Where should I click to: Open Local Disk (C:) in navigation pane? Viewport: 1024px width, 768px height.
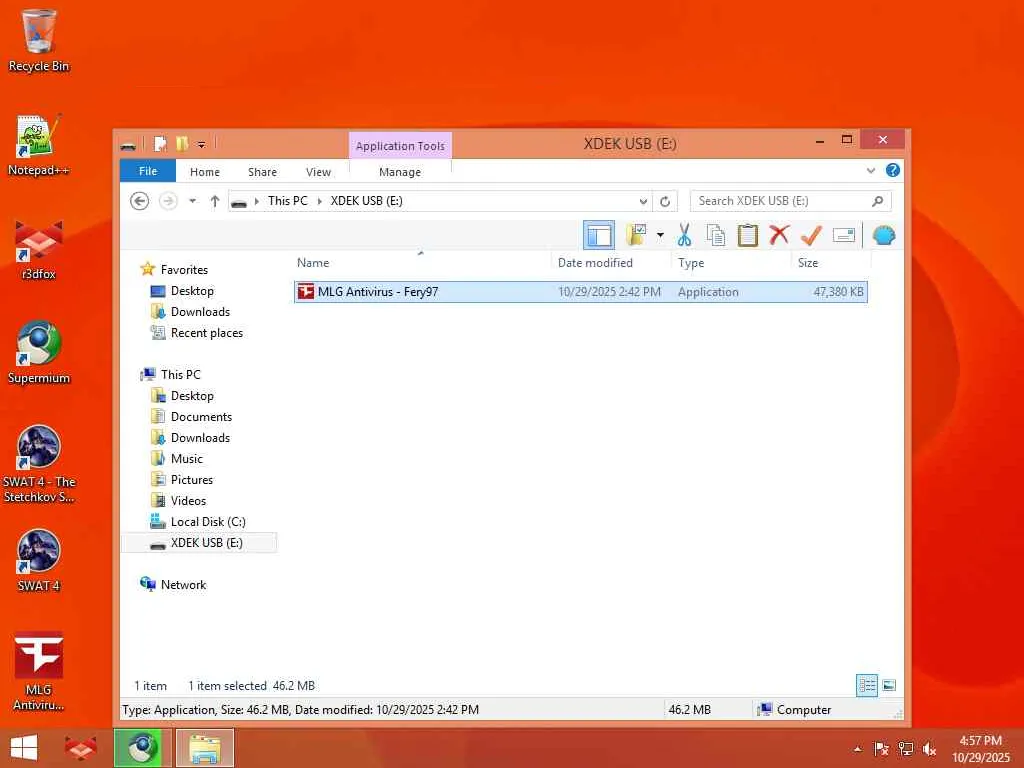coord(208,522)
